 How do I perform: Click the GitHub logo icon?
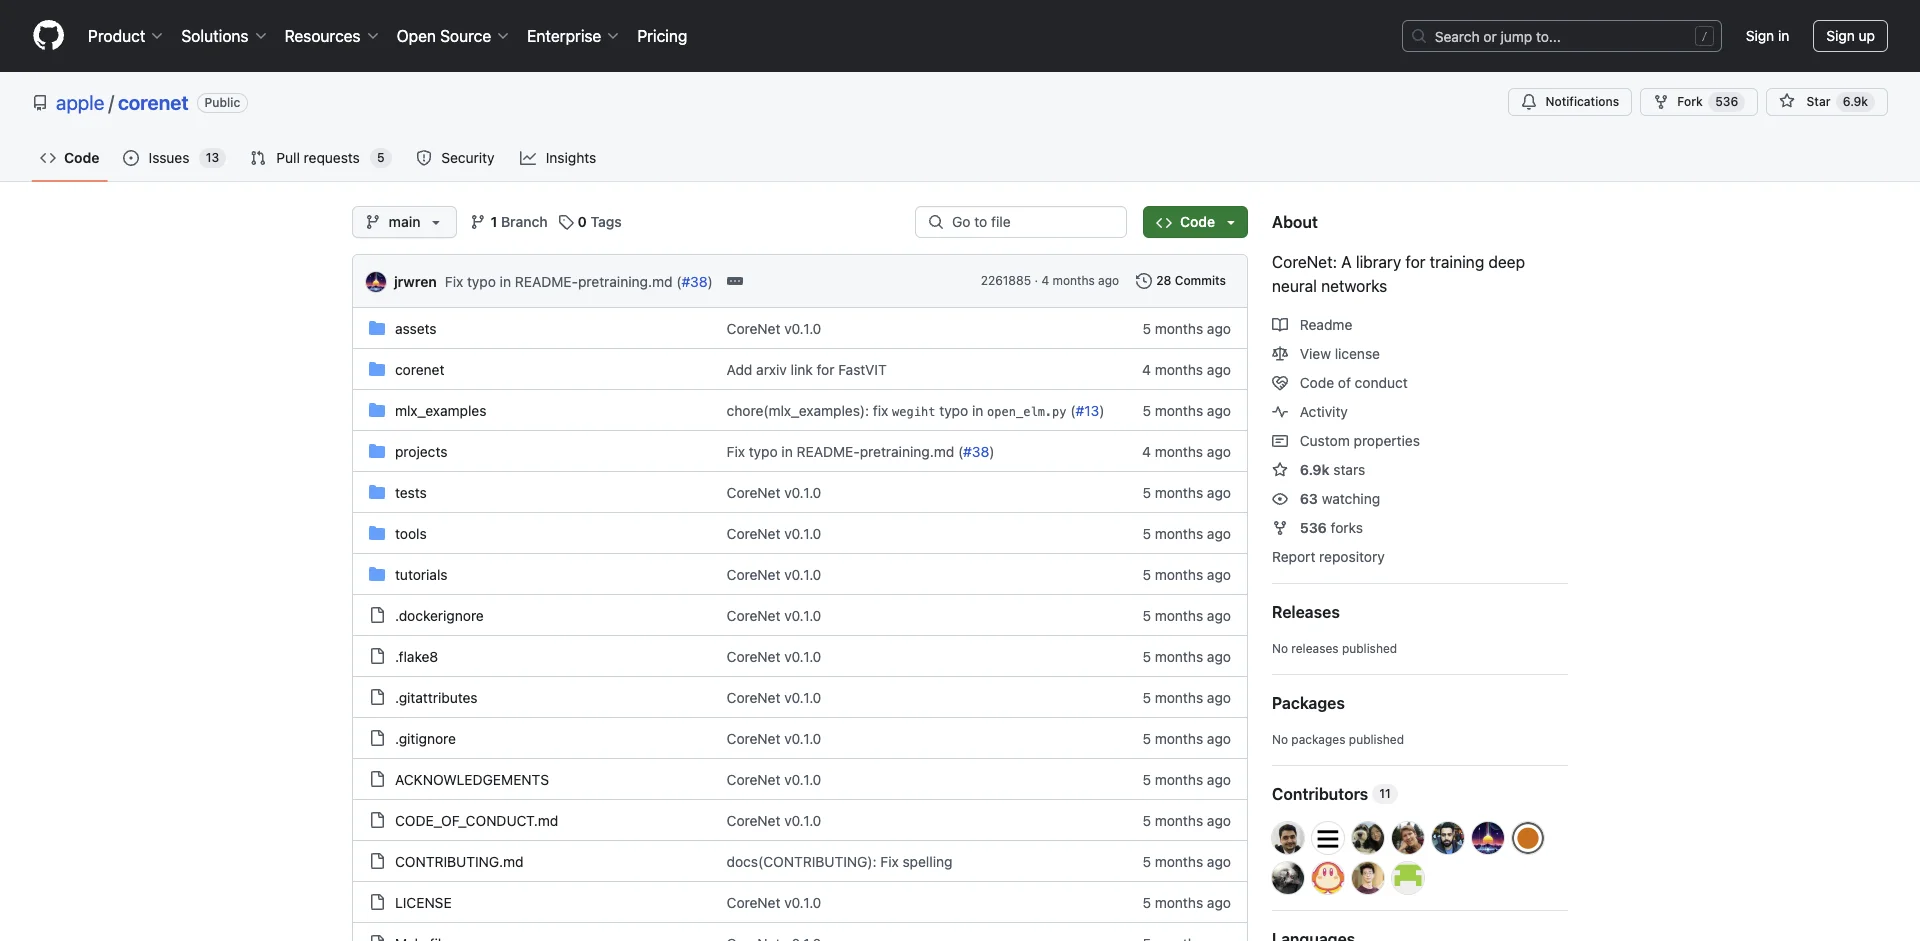point(48,36)
